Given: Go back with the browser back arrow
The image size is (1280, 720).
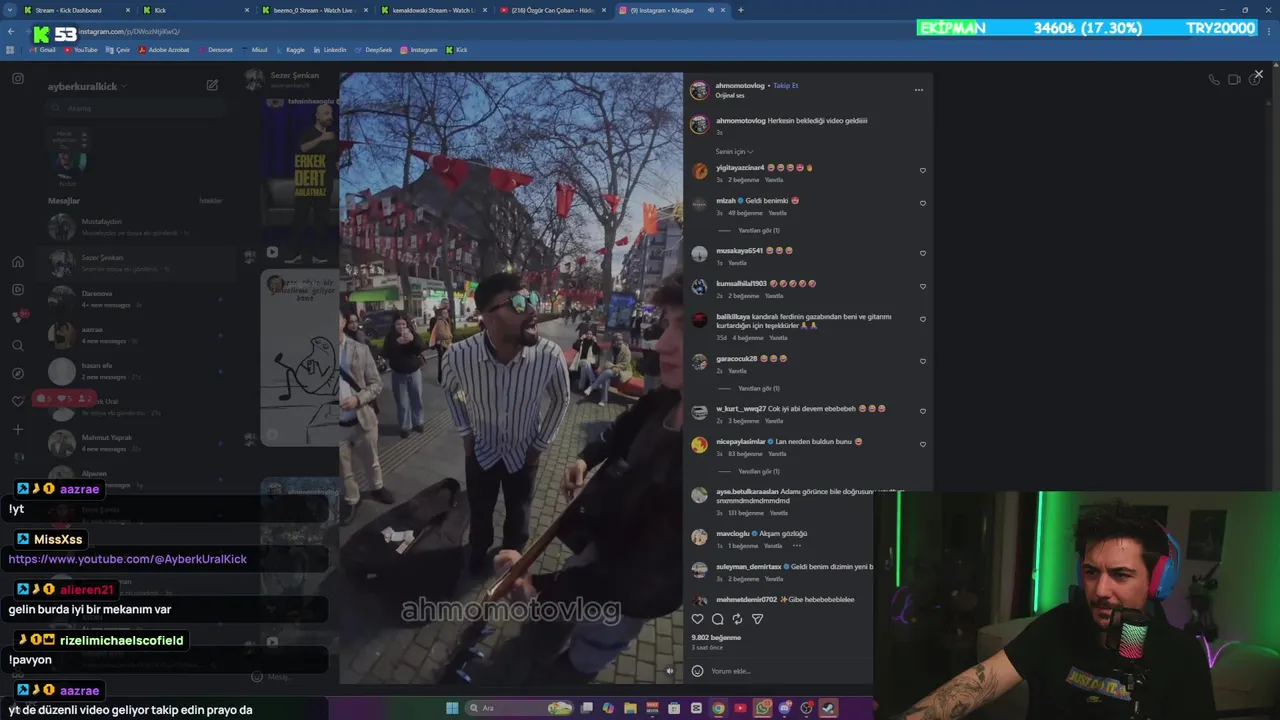Looking at the screenshot, I should point(11,31).
